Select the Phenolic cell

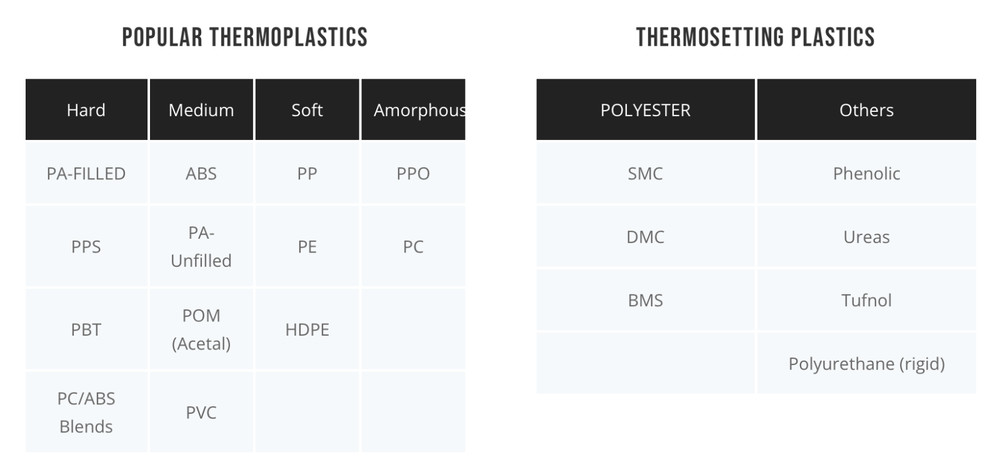pyautogui.click(x=866, y=173)
